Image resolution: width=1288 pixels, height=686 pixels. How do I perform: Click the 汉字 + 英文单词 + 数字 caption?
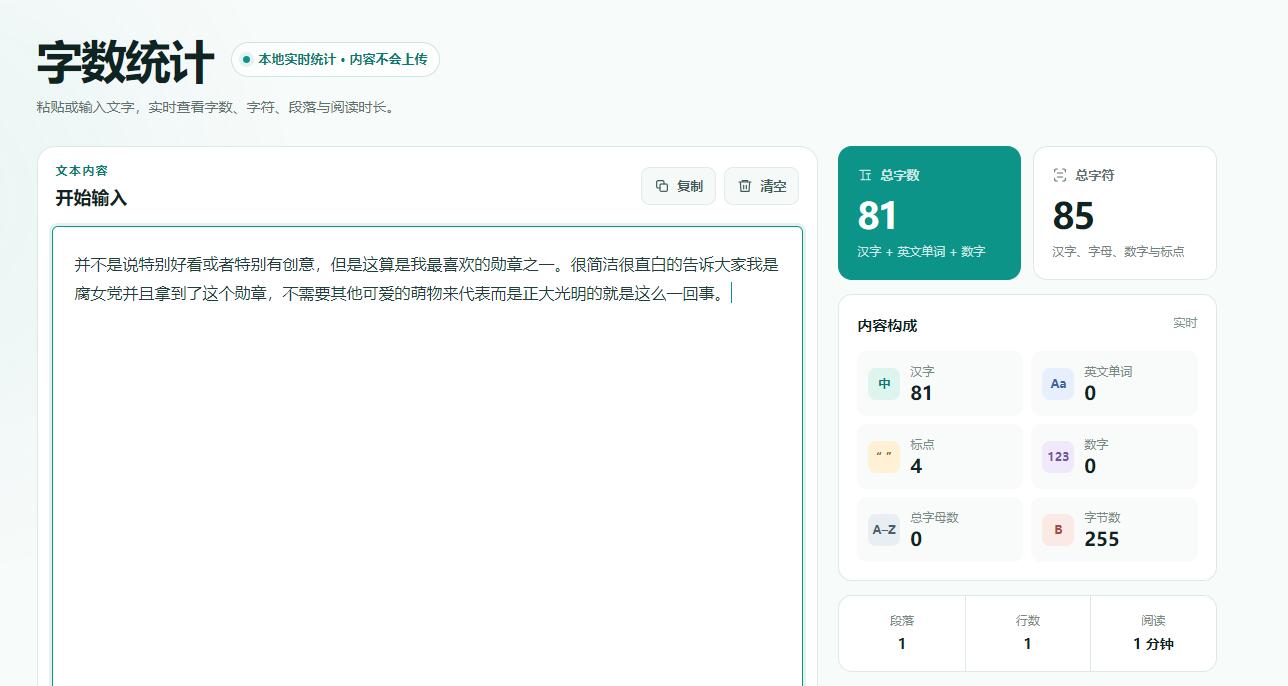tap(921, 252)
